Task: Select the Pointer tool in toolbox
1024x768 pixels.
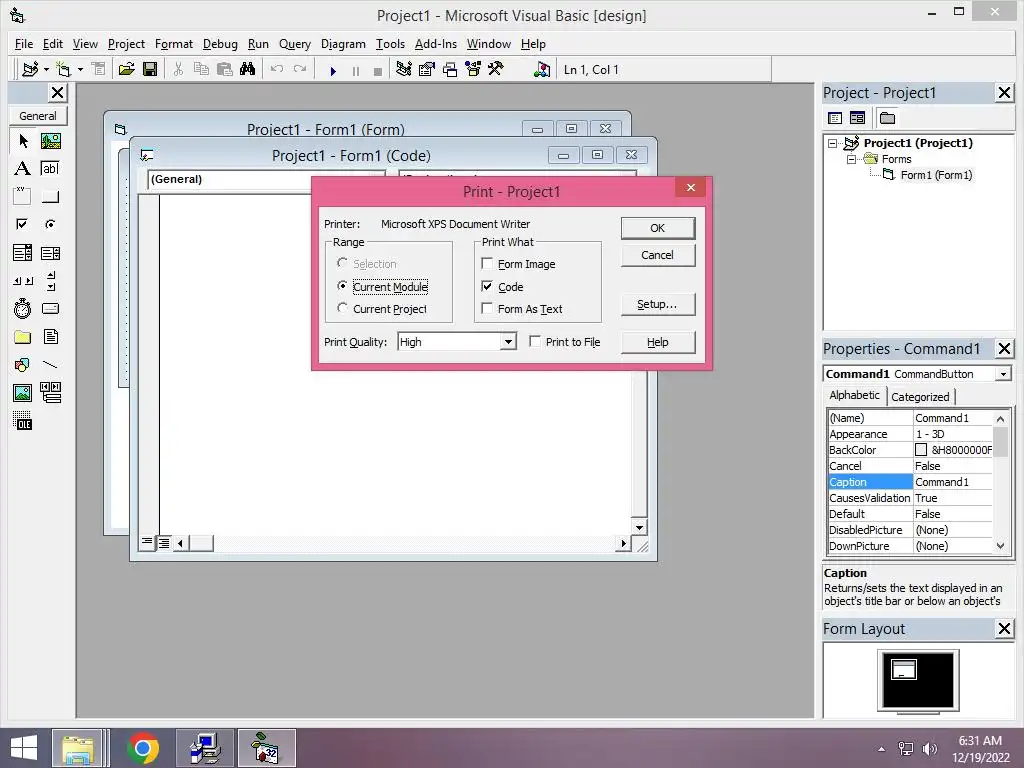Action: tap(23, 140)
